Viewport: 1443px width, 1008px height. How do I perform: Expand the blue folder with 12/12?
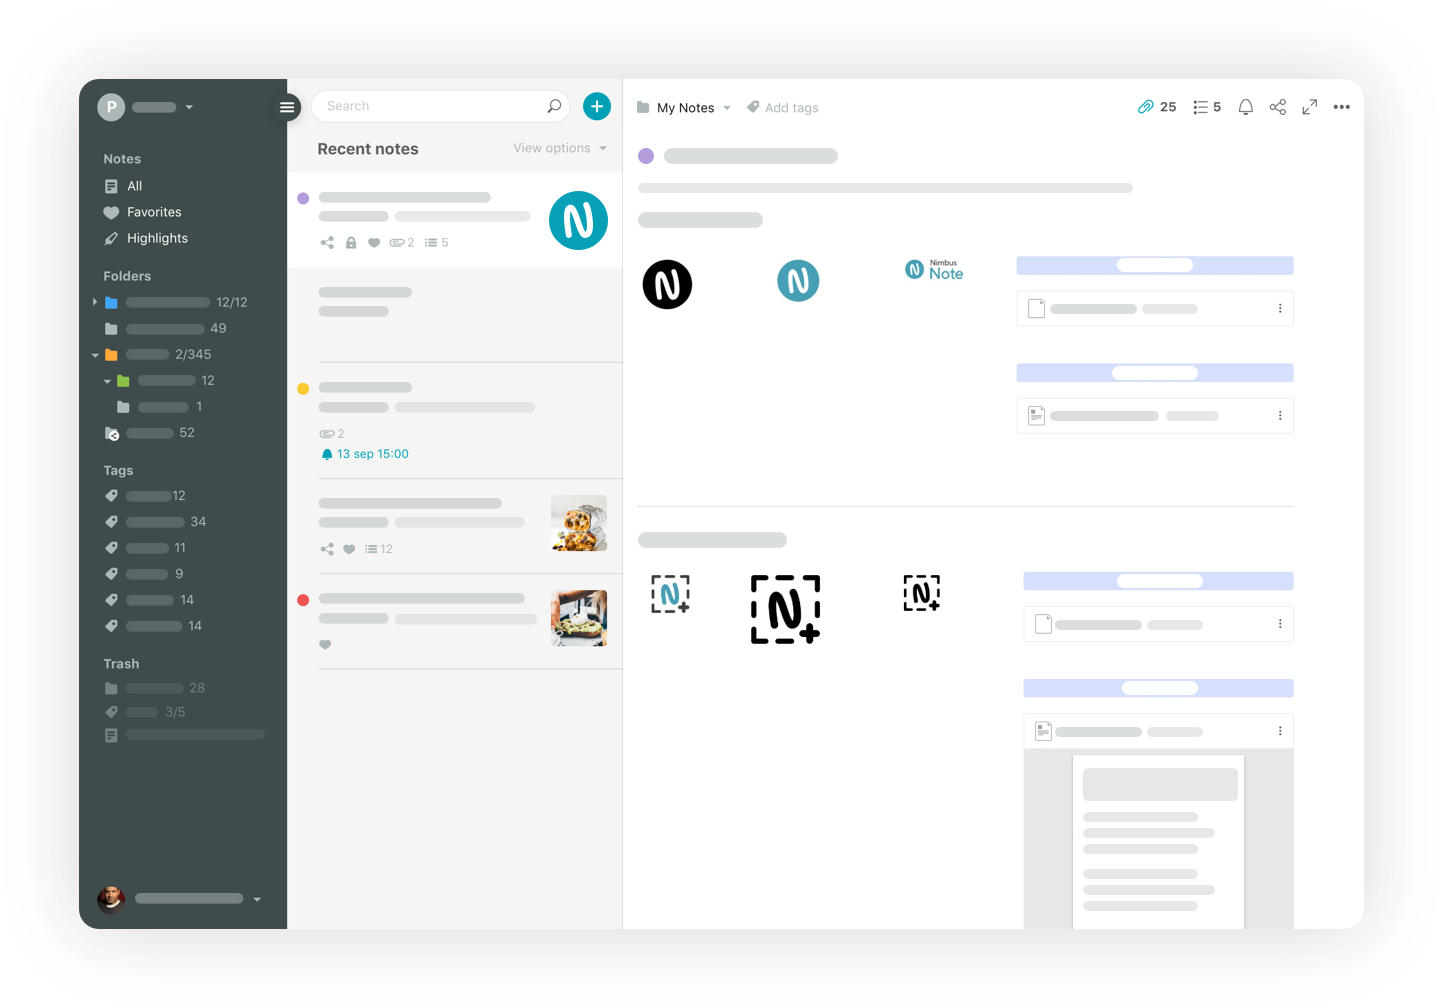tap(95, 302)
